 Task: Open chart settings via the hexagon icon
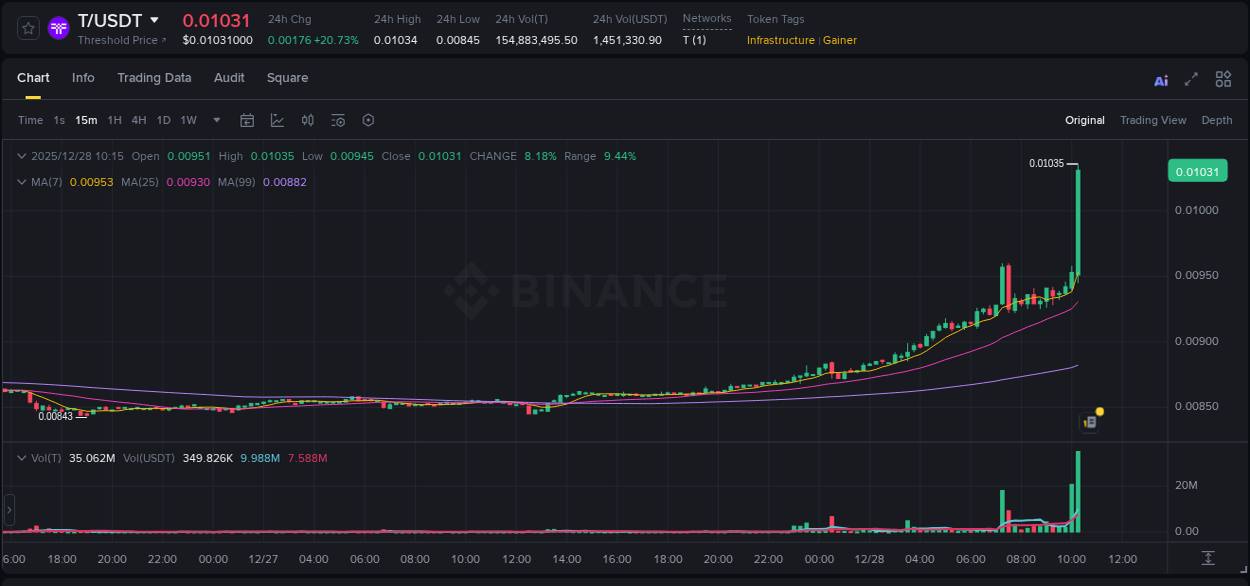pyautogui.click(x=368, y=119)
